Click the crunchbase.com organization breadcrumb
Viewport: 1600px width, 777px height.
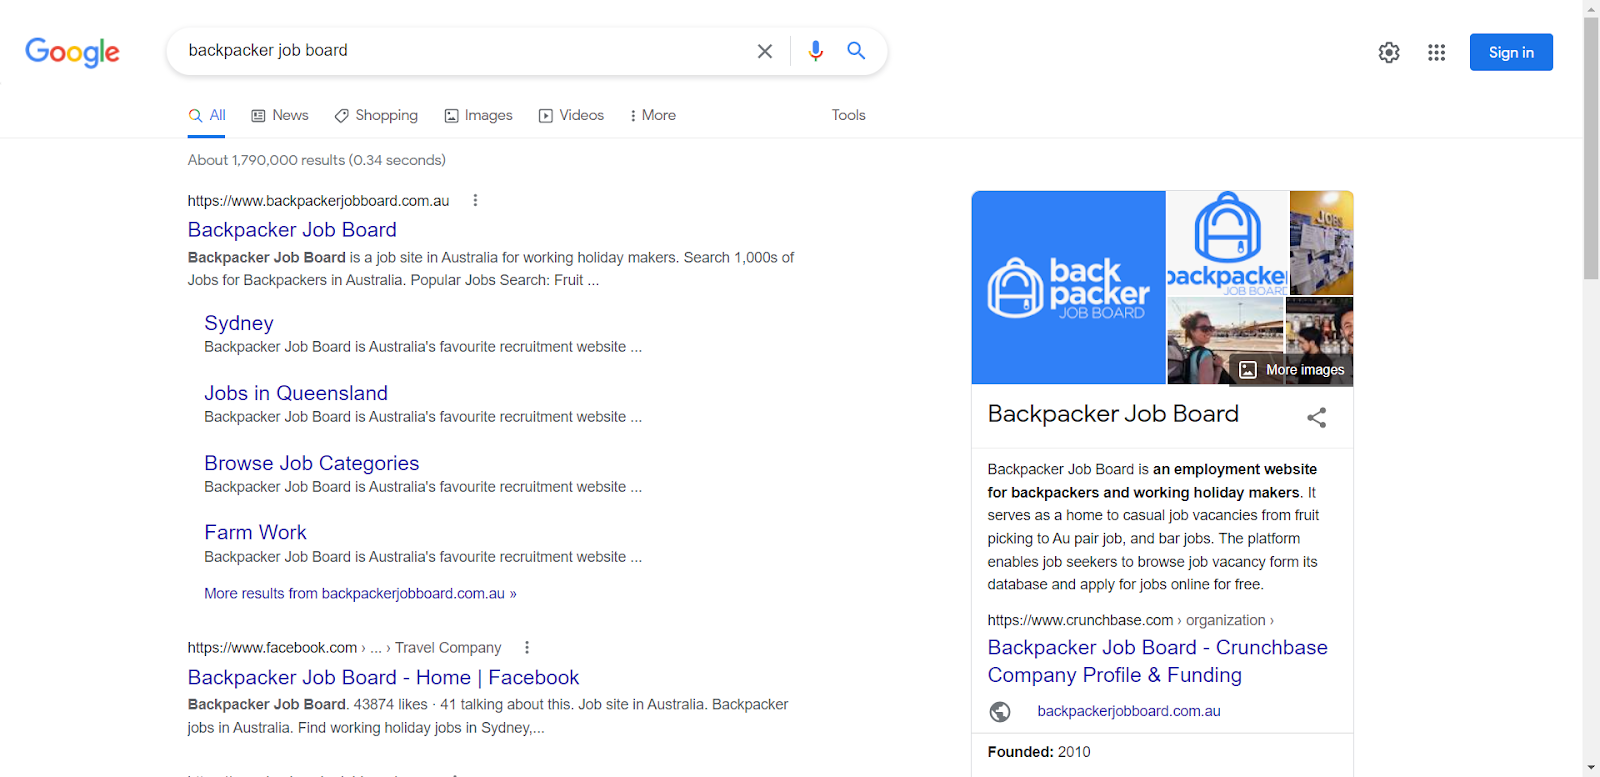(1131, 620)
